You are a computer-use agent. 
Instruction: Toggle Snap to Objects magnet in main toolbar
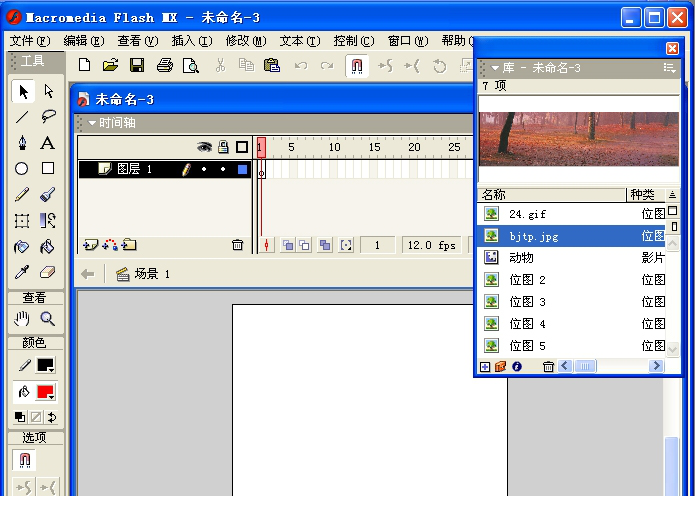(x=357, y=66)
